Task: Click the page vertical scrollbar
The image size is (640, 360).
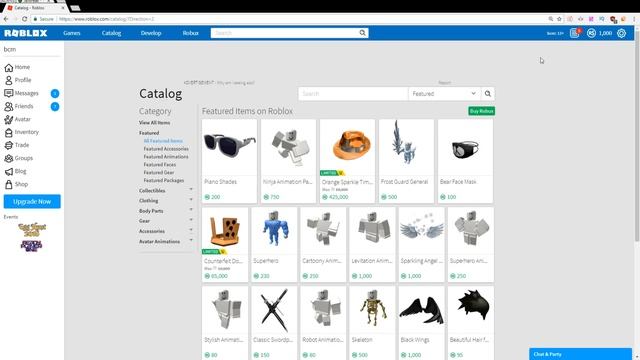Action: pyautogui.click(x=637, y=135)
